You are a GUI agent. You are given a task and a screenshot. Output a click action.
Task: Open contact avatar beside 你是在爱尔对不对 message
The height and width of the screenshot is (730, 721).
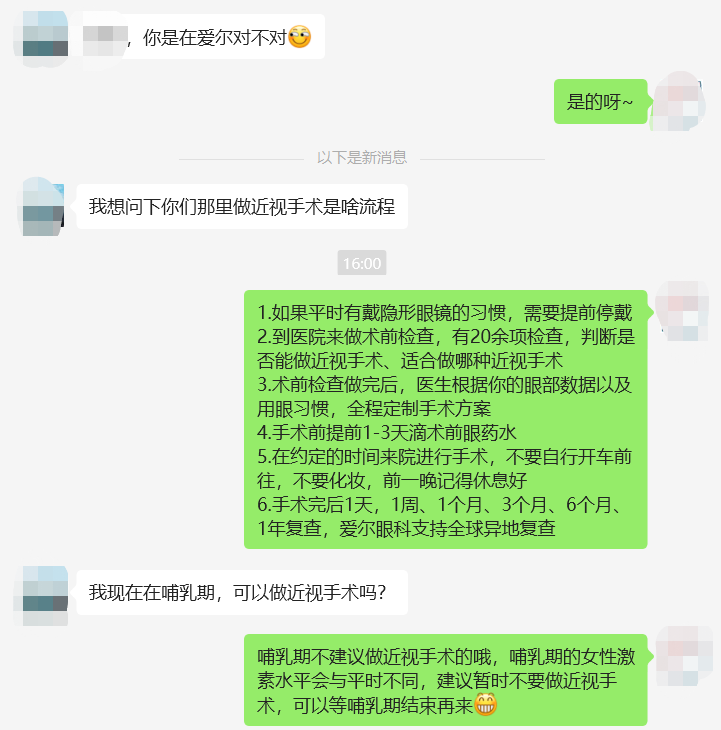pos(45,37)
